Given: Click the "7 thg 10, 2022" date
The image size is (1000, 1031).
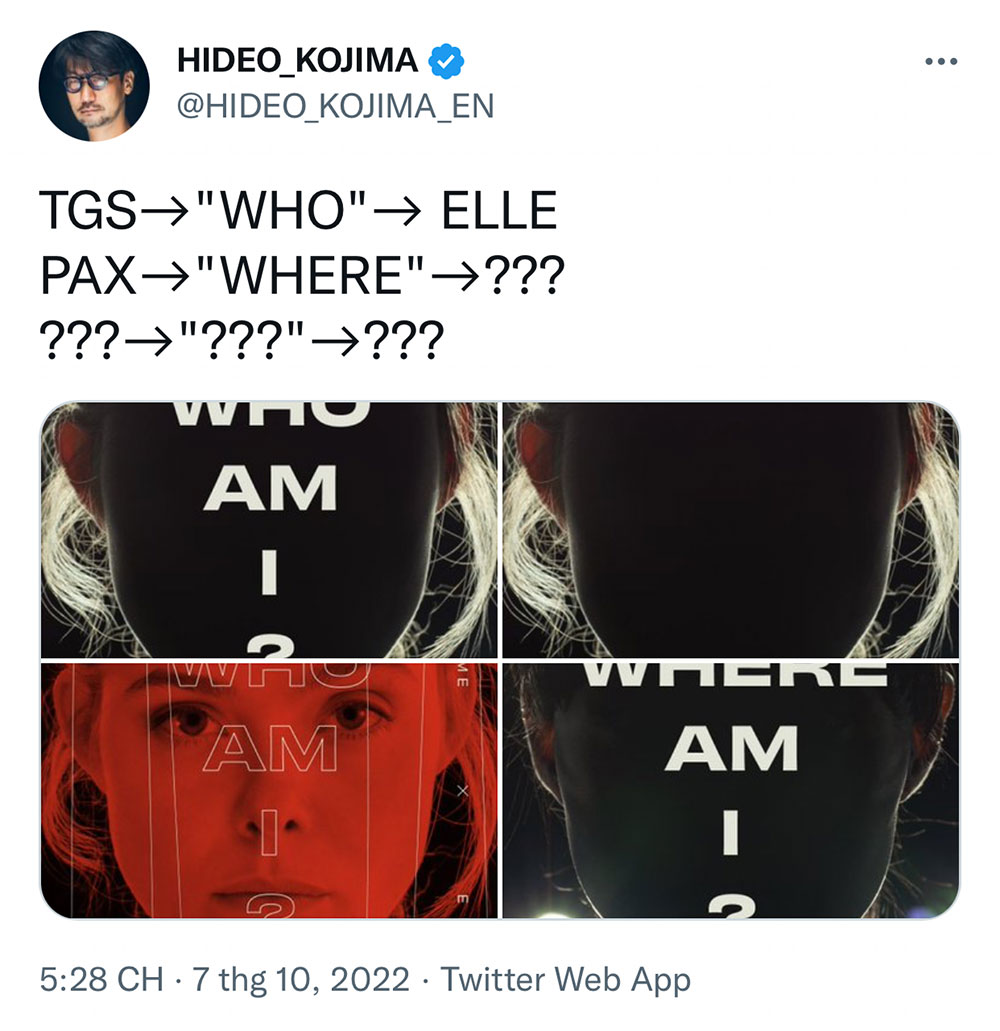Looking at the screenshot, I should point(300,979).
